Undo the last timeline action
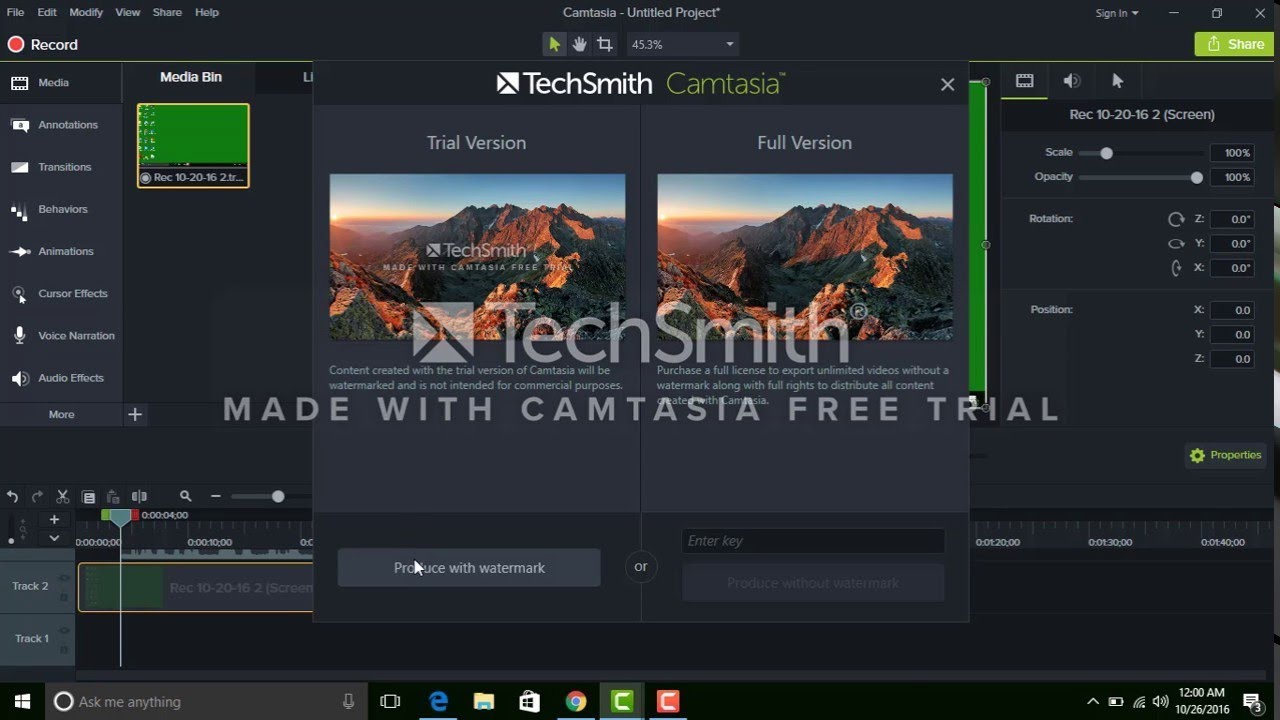This screenshot has height=720, width=1280. coord(12,496)
